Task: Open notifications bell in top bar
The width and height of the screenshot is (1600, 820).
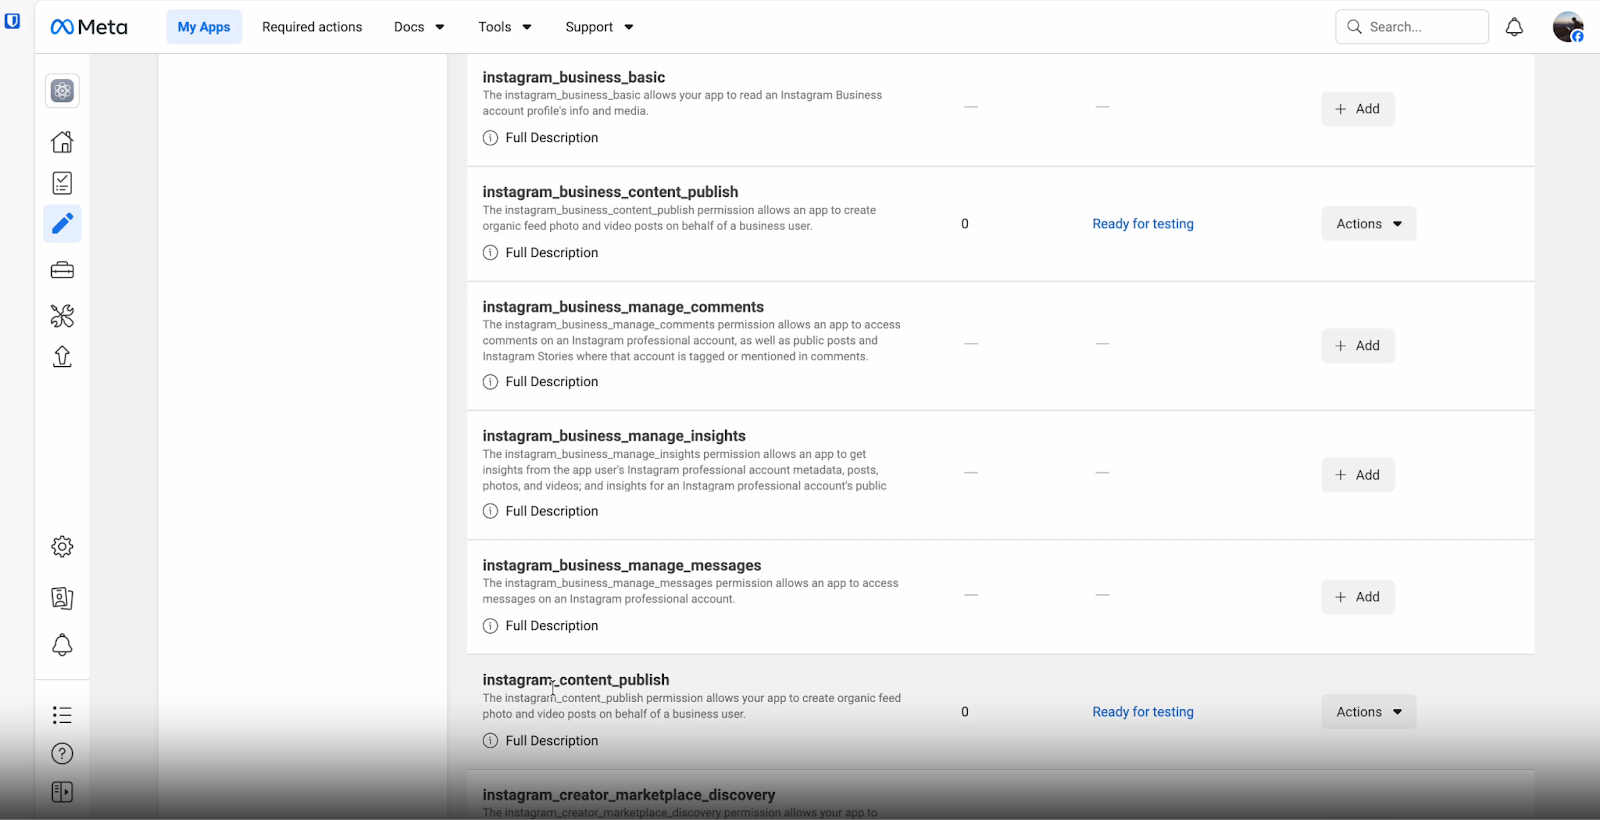Action: 1514,27
